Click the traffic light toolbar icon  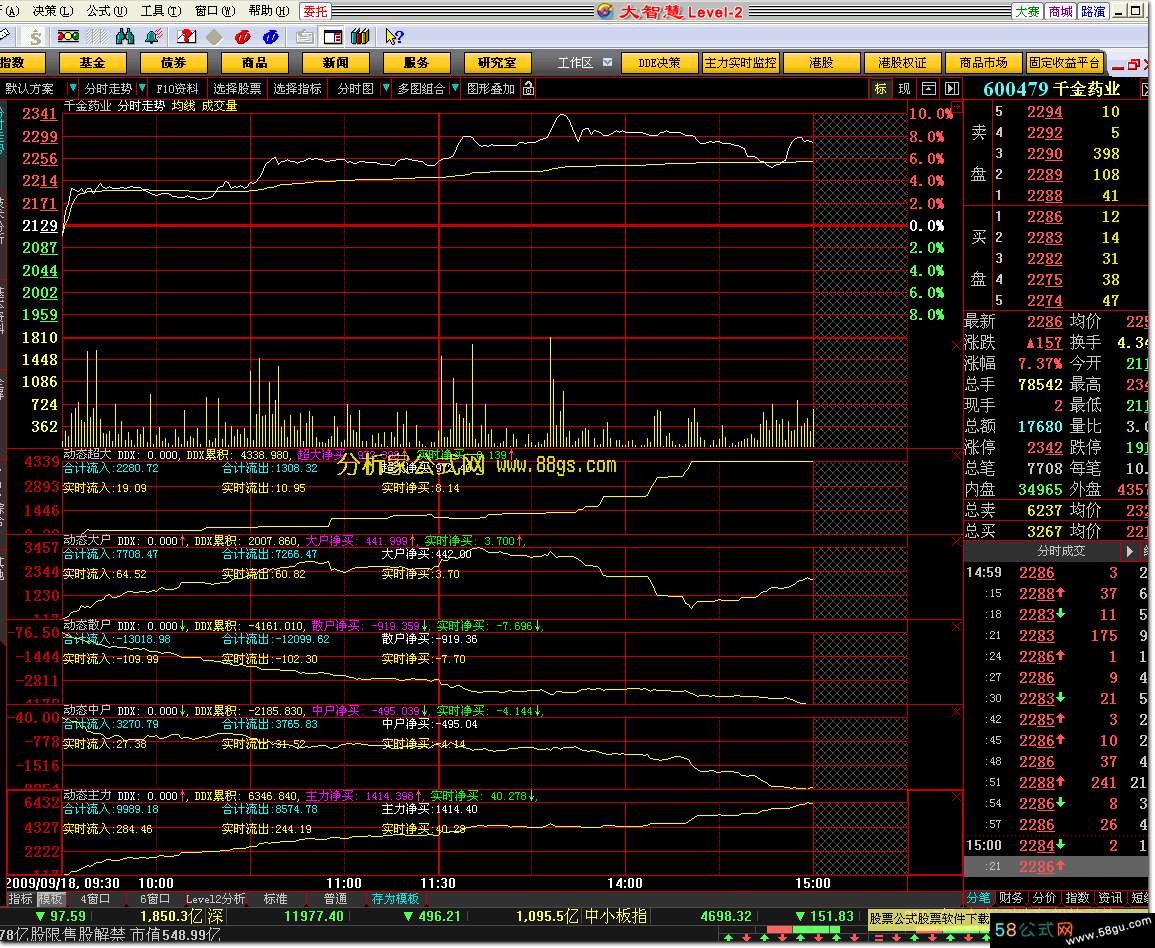[x=69, y=36]
